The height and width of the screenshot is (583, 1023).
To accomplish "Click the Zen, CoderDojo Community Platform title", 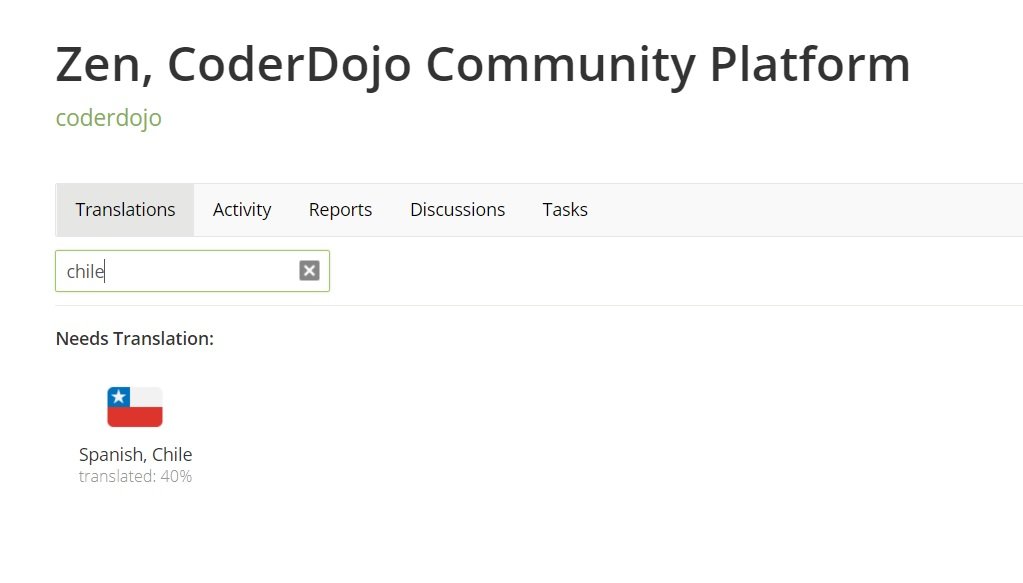I will point(483,65).
